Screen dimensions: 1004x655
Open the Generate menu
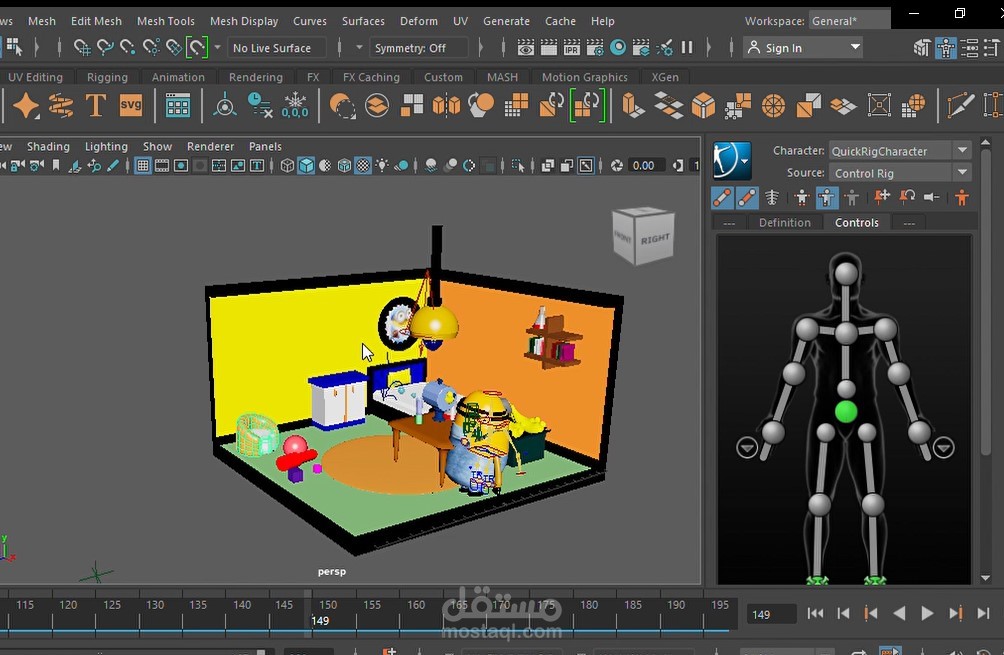tap(506, 20)
